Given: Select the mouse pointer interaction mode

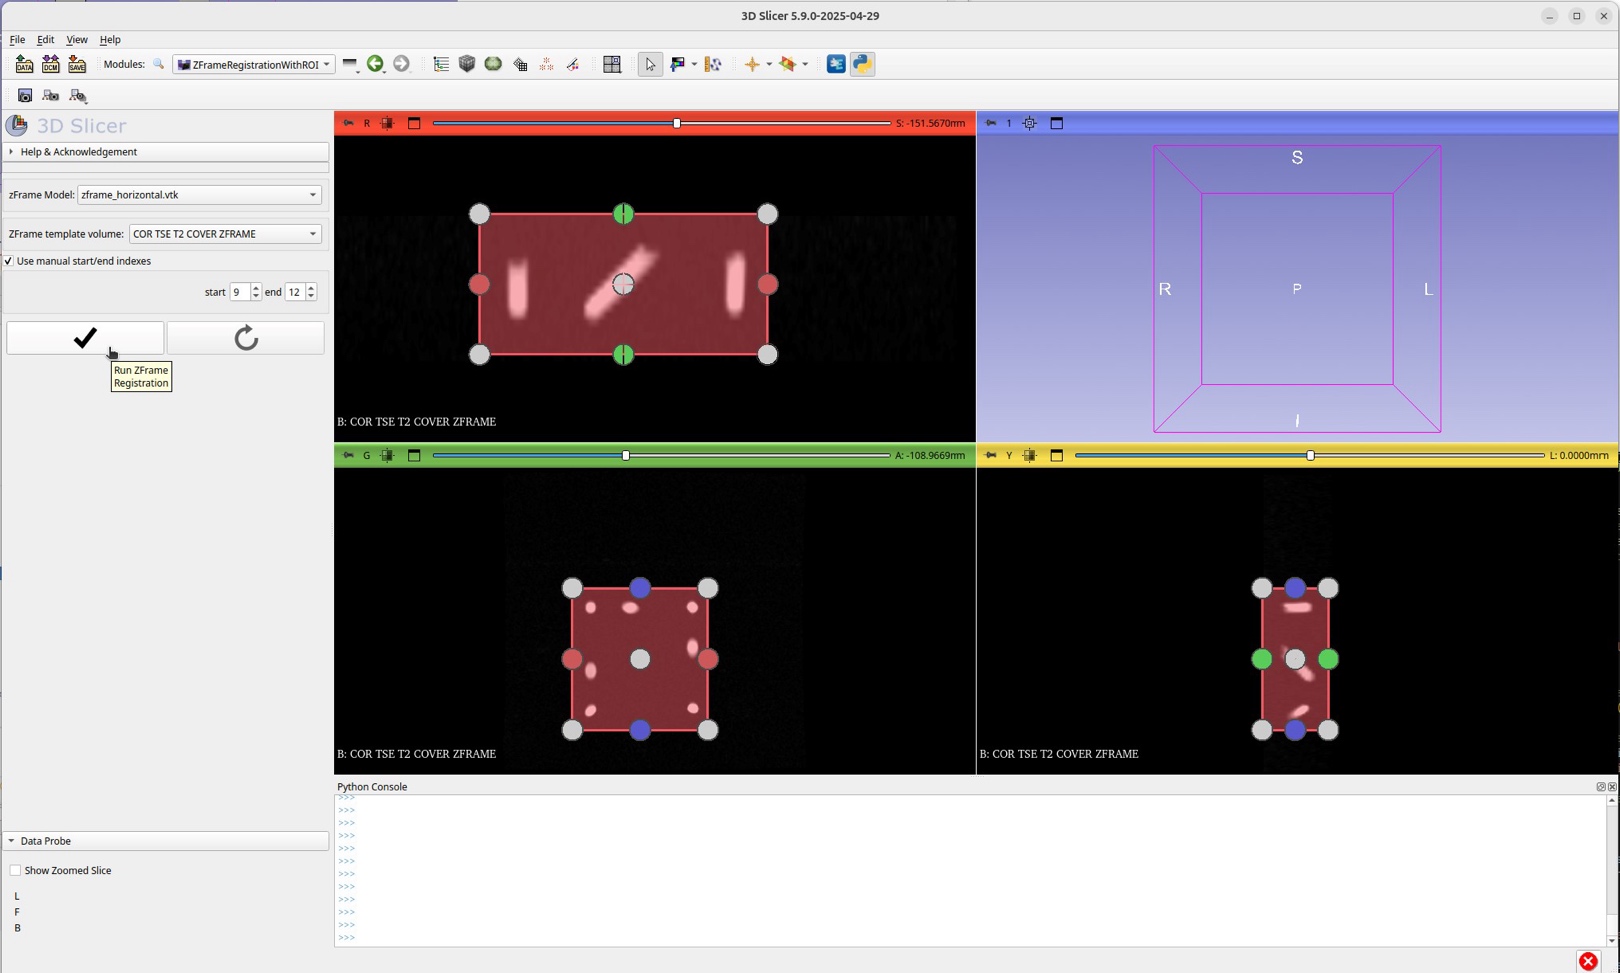Looking at the screenshot, I should pos(650,64).
